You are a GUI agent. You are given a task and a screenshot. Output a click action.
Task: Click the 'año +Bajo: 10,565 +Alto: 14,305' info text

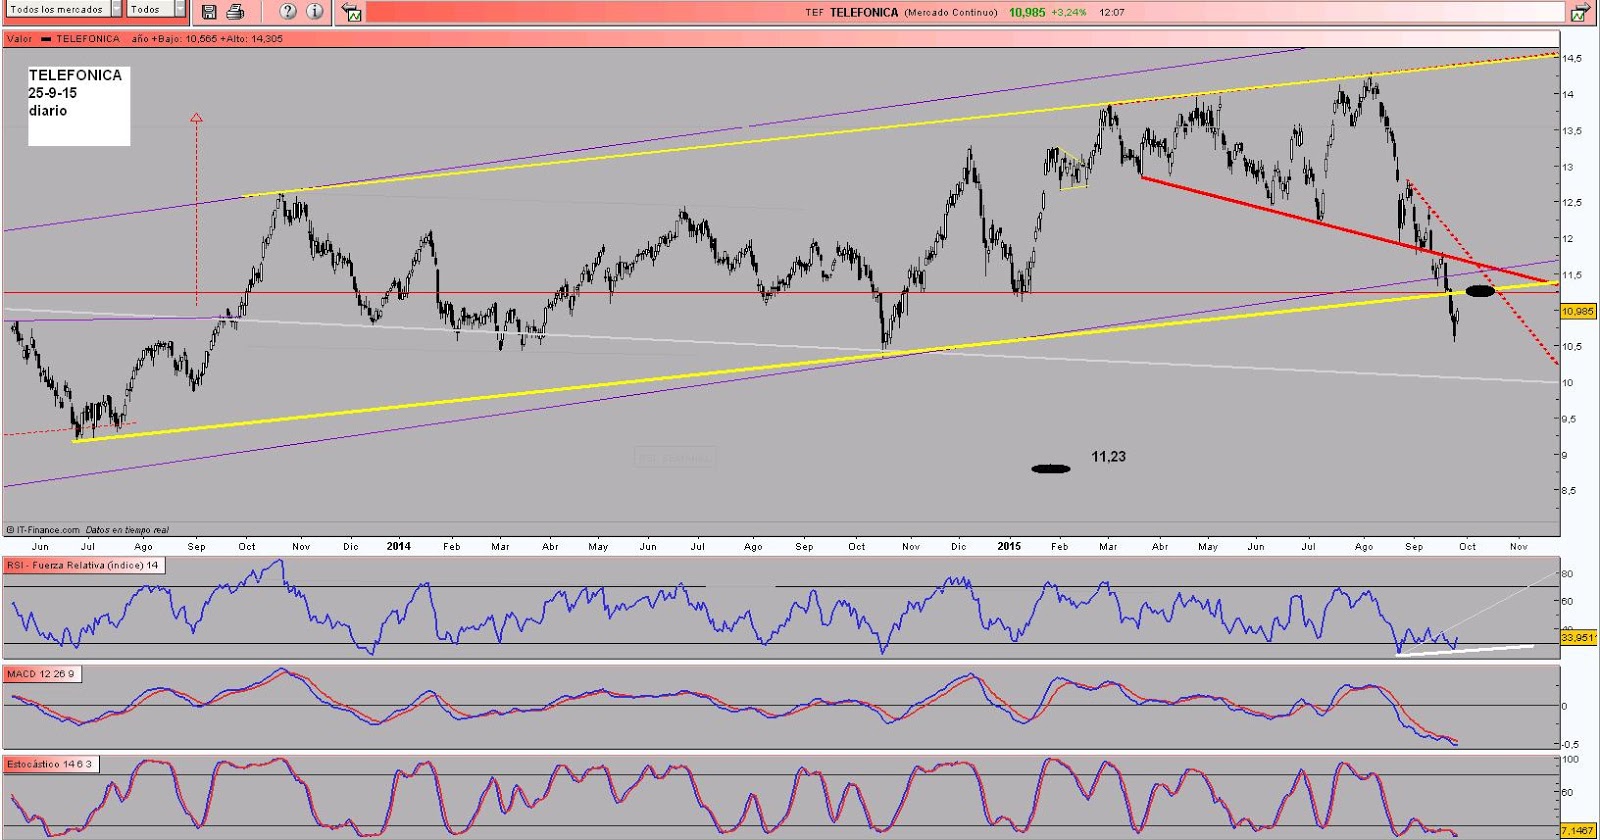click(x=207, y=39)
